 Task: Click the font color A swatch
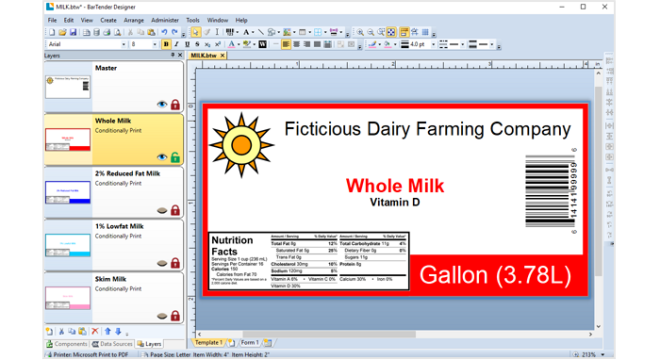click(x=232, y=44)
